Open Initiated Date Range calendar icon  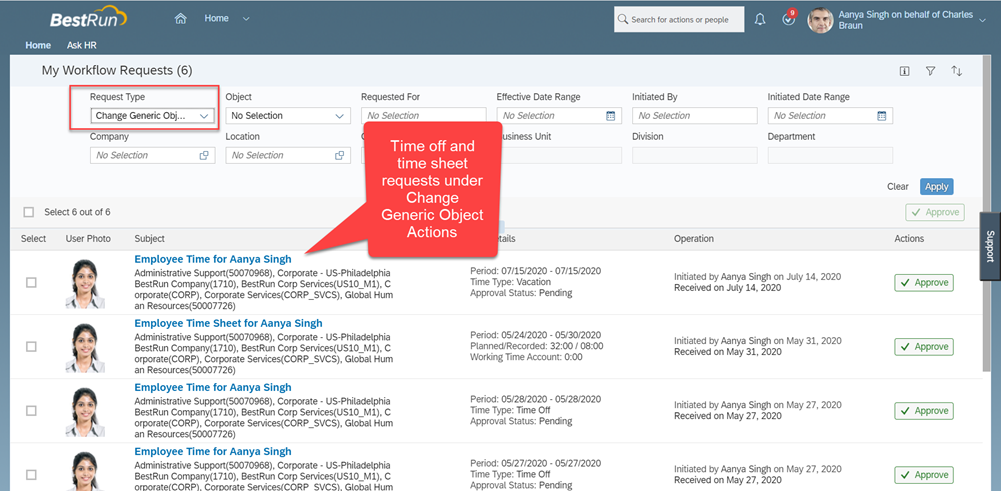click(x=882, y=116)
